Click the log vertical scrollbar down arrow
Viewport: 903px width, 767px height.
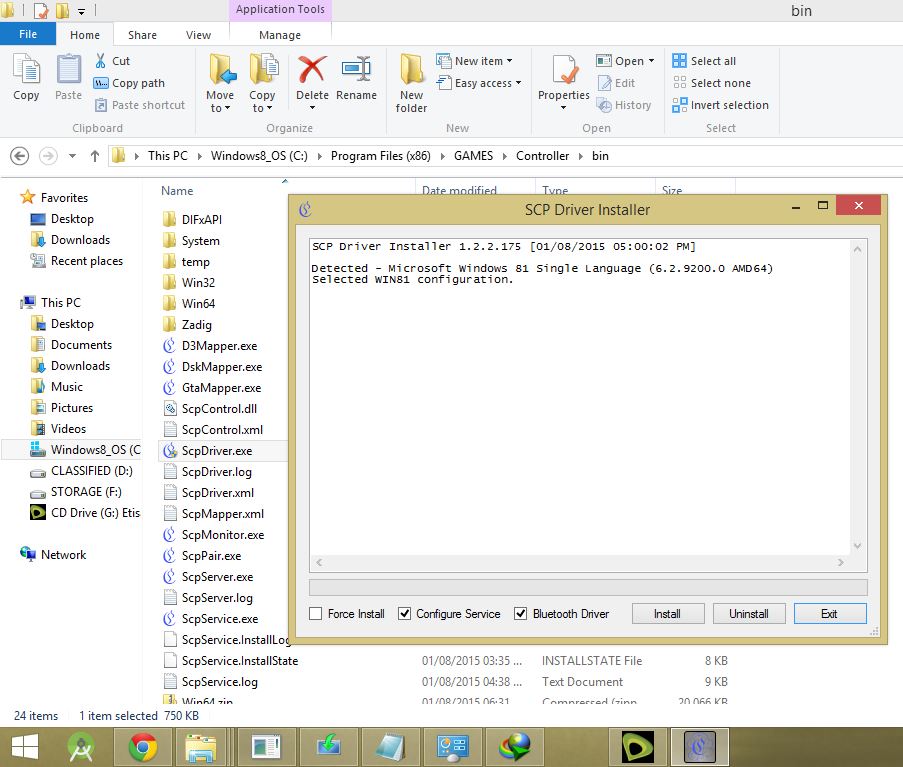(857, 545)
